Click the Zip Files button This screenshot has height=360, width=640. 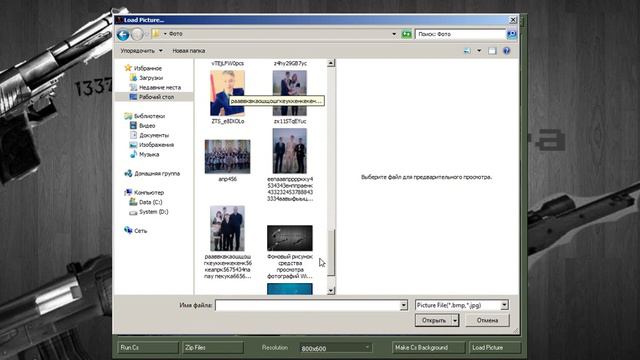pyautogui.click(x=213, y=348)
